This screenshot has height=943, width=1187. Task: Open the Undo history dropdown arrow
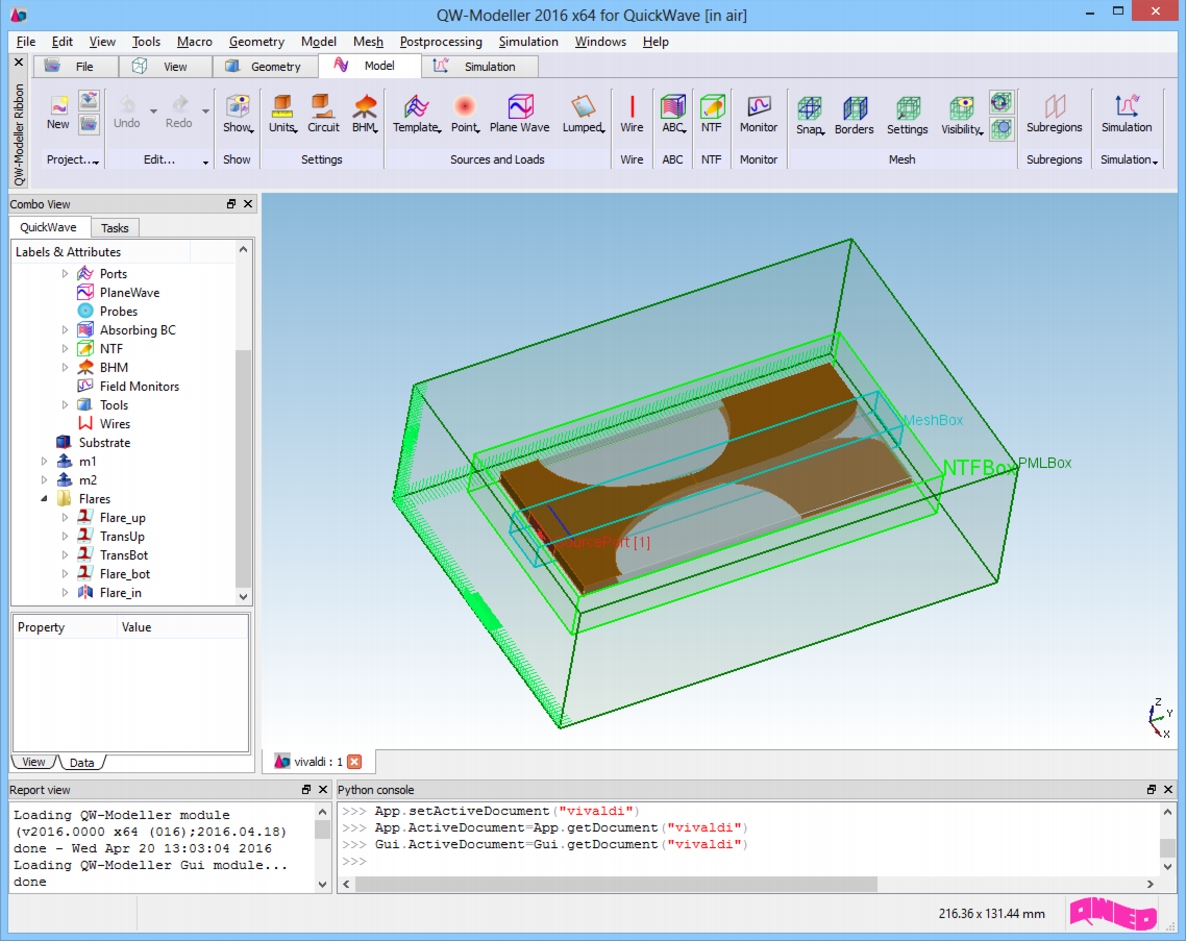click(154, 112)
